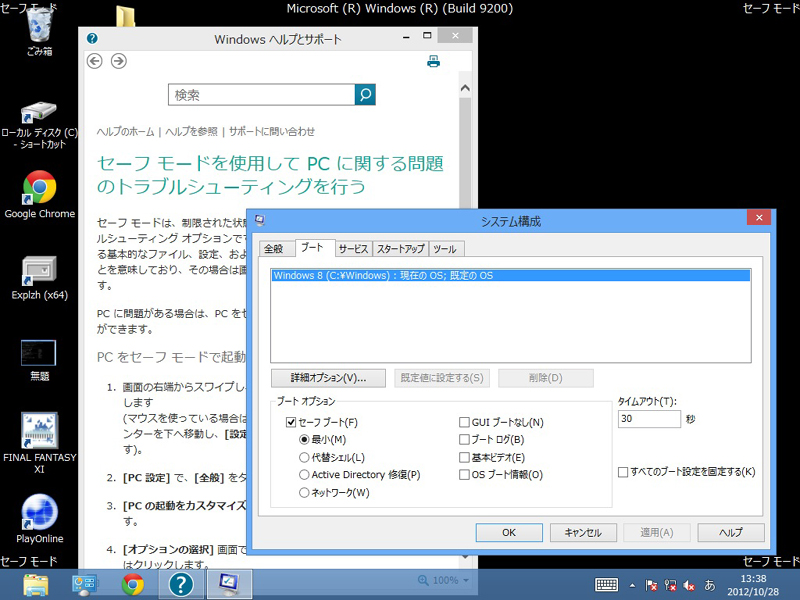Screen dimensions: 800x600
Task: Open Local Disk (C) shortcut icon
Action: (40, 125)
